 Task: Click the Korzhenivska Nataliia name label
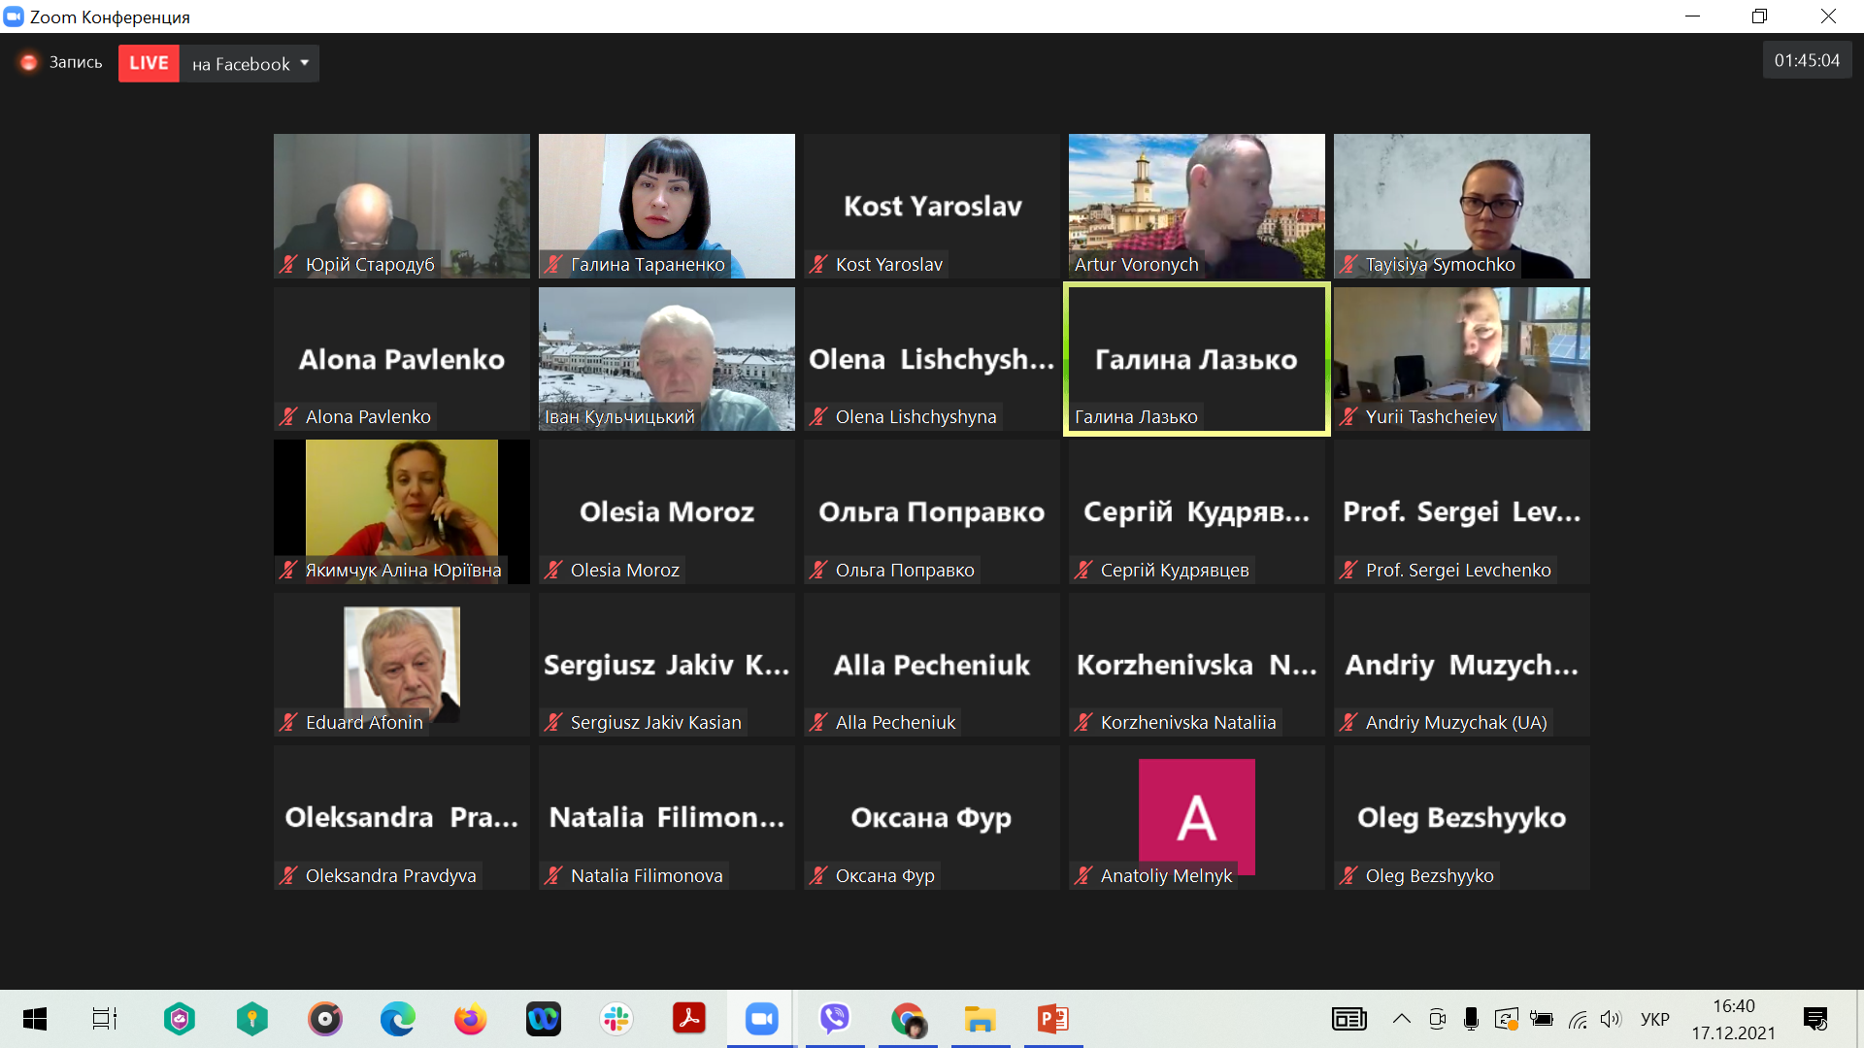[1188, 722]
